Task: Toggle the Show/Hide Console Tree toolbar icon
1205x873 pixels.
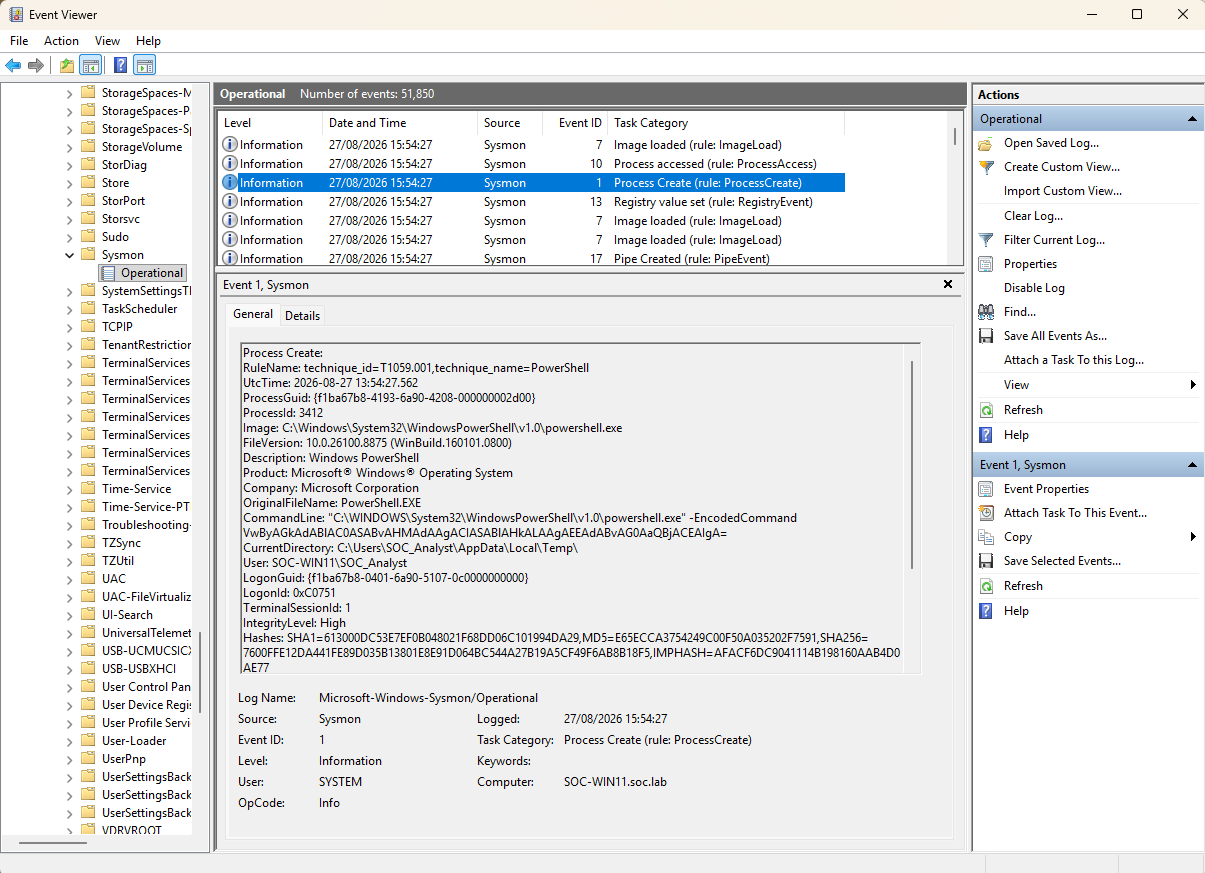Action: (x=91, y=66)
